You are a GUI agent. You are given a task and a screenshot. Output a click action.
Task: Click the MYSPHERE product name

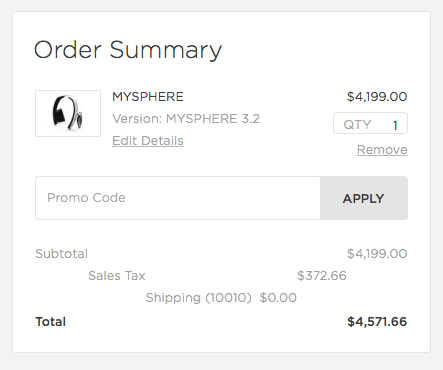click(x=148, y=97)
